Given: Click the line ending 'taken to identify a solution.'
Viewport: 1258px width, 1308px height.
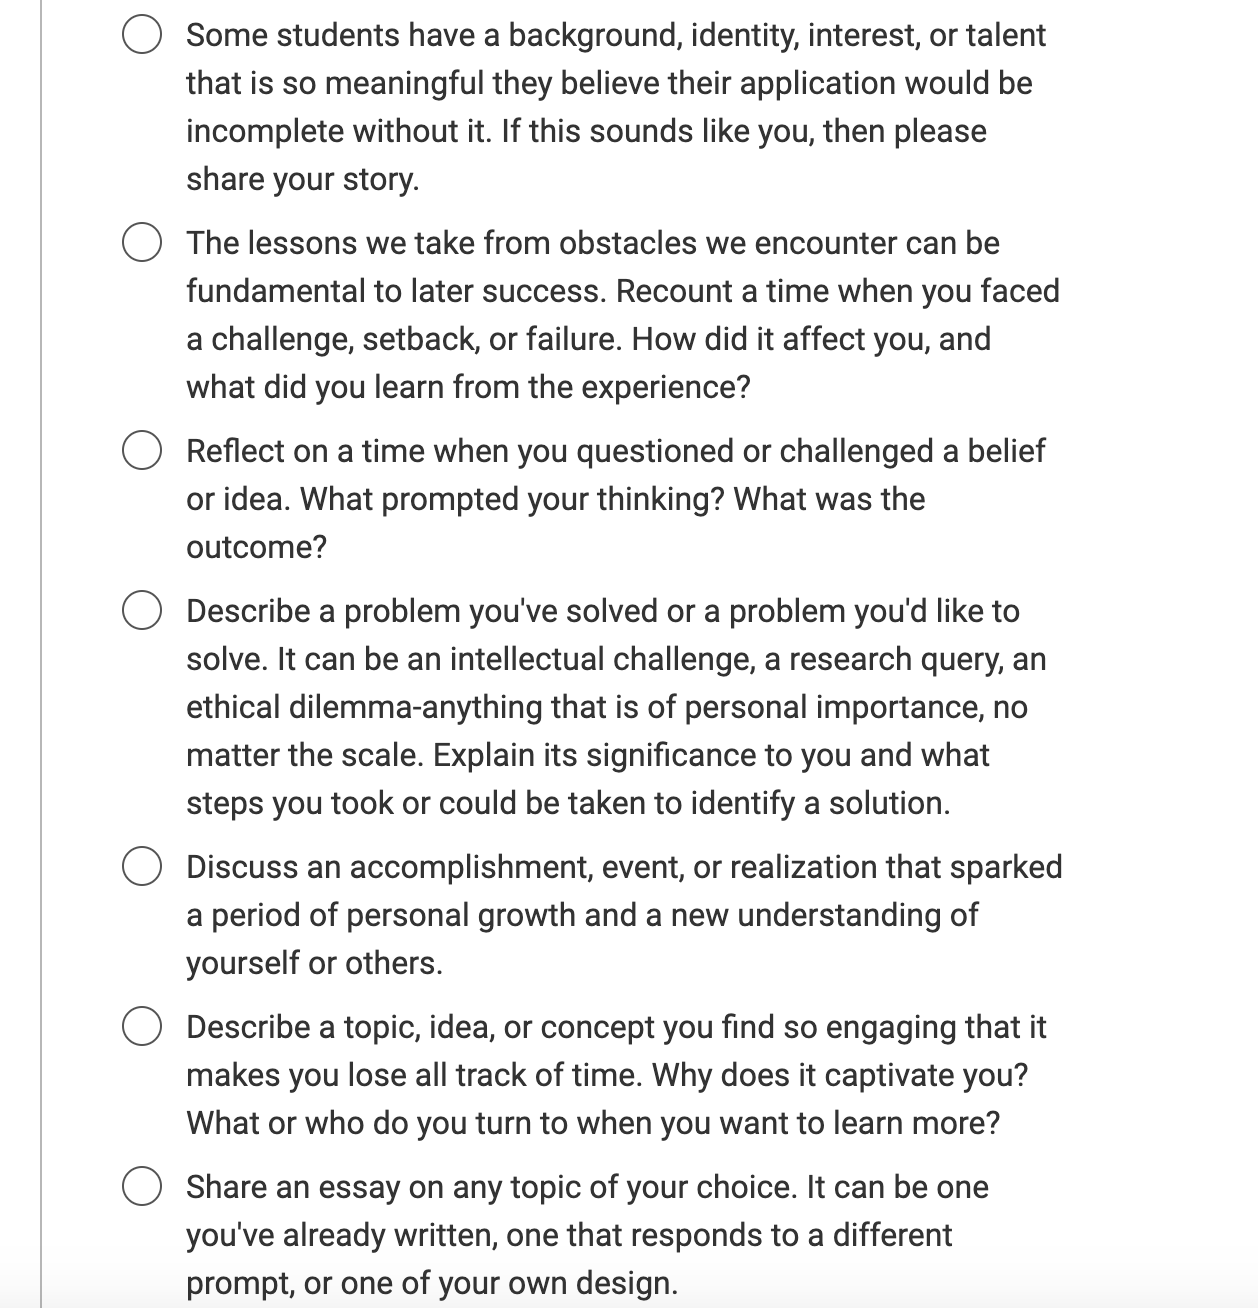Looking at the screenshot, I should point(568,803).
